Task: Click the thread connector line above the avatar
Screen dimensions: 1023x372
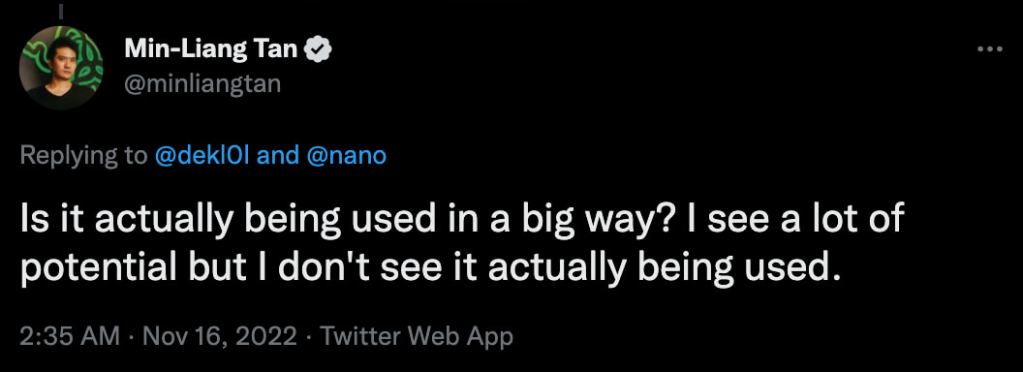Action: click(x=61, y=10)
